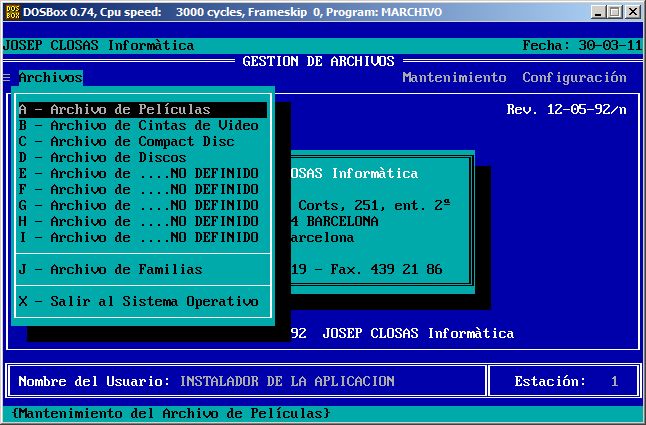This screenshot has width=646, height=425.
Task: Click the DOSBox title bar text
Action: tap(233, 12)
